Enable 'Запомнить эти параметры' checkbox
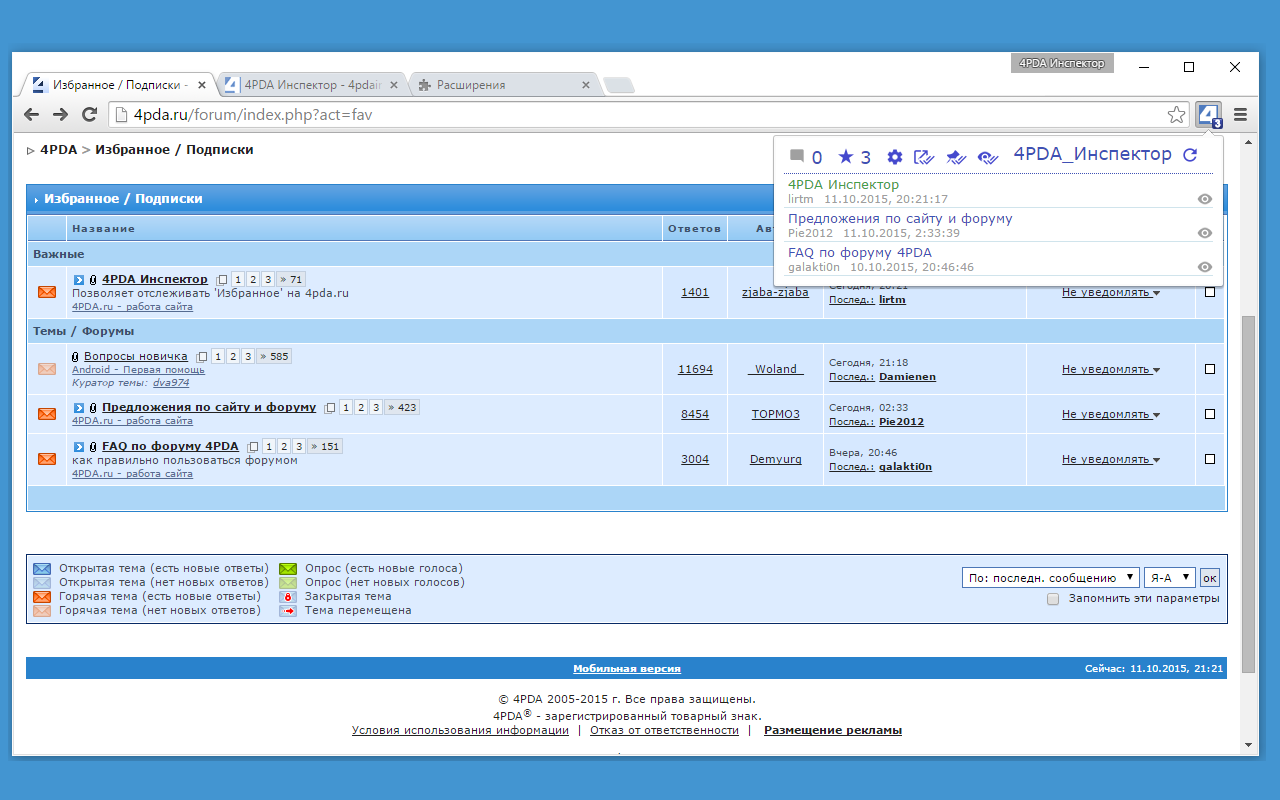Image resolution: width=1280 pixels, height=800 pixels. click(1053, 599)
